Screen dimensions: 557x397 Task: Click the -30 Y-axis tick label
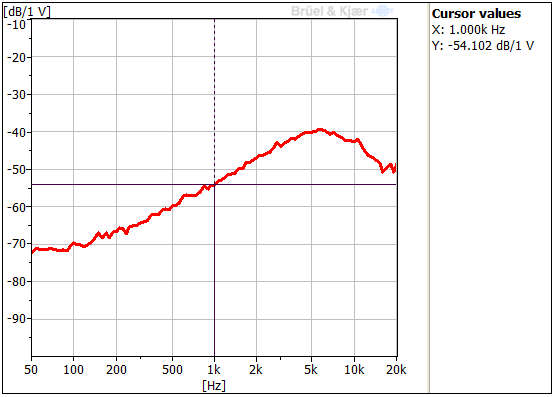(16, 95)
